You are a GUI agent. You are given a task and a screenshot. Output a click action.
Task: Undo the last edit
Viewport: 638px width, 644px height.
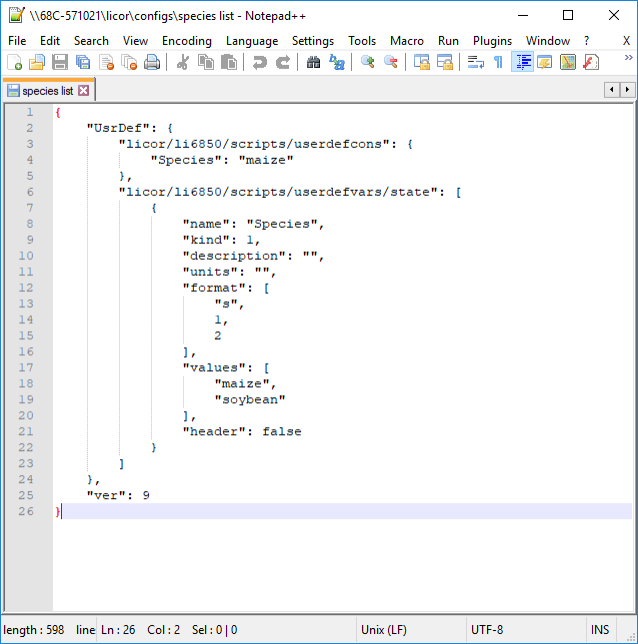pos(260,62)
